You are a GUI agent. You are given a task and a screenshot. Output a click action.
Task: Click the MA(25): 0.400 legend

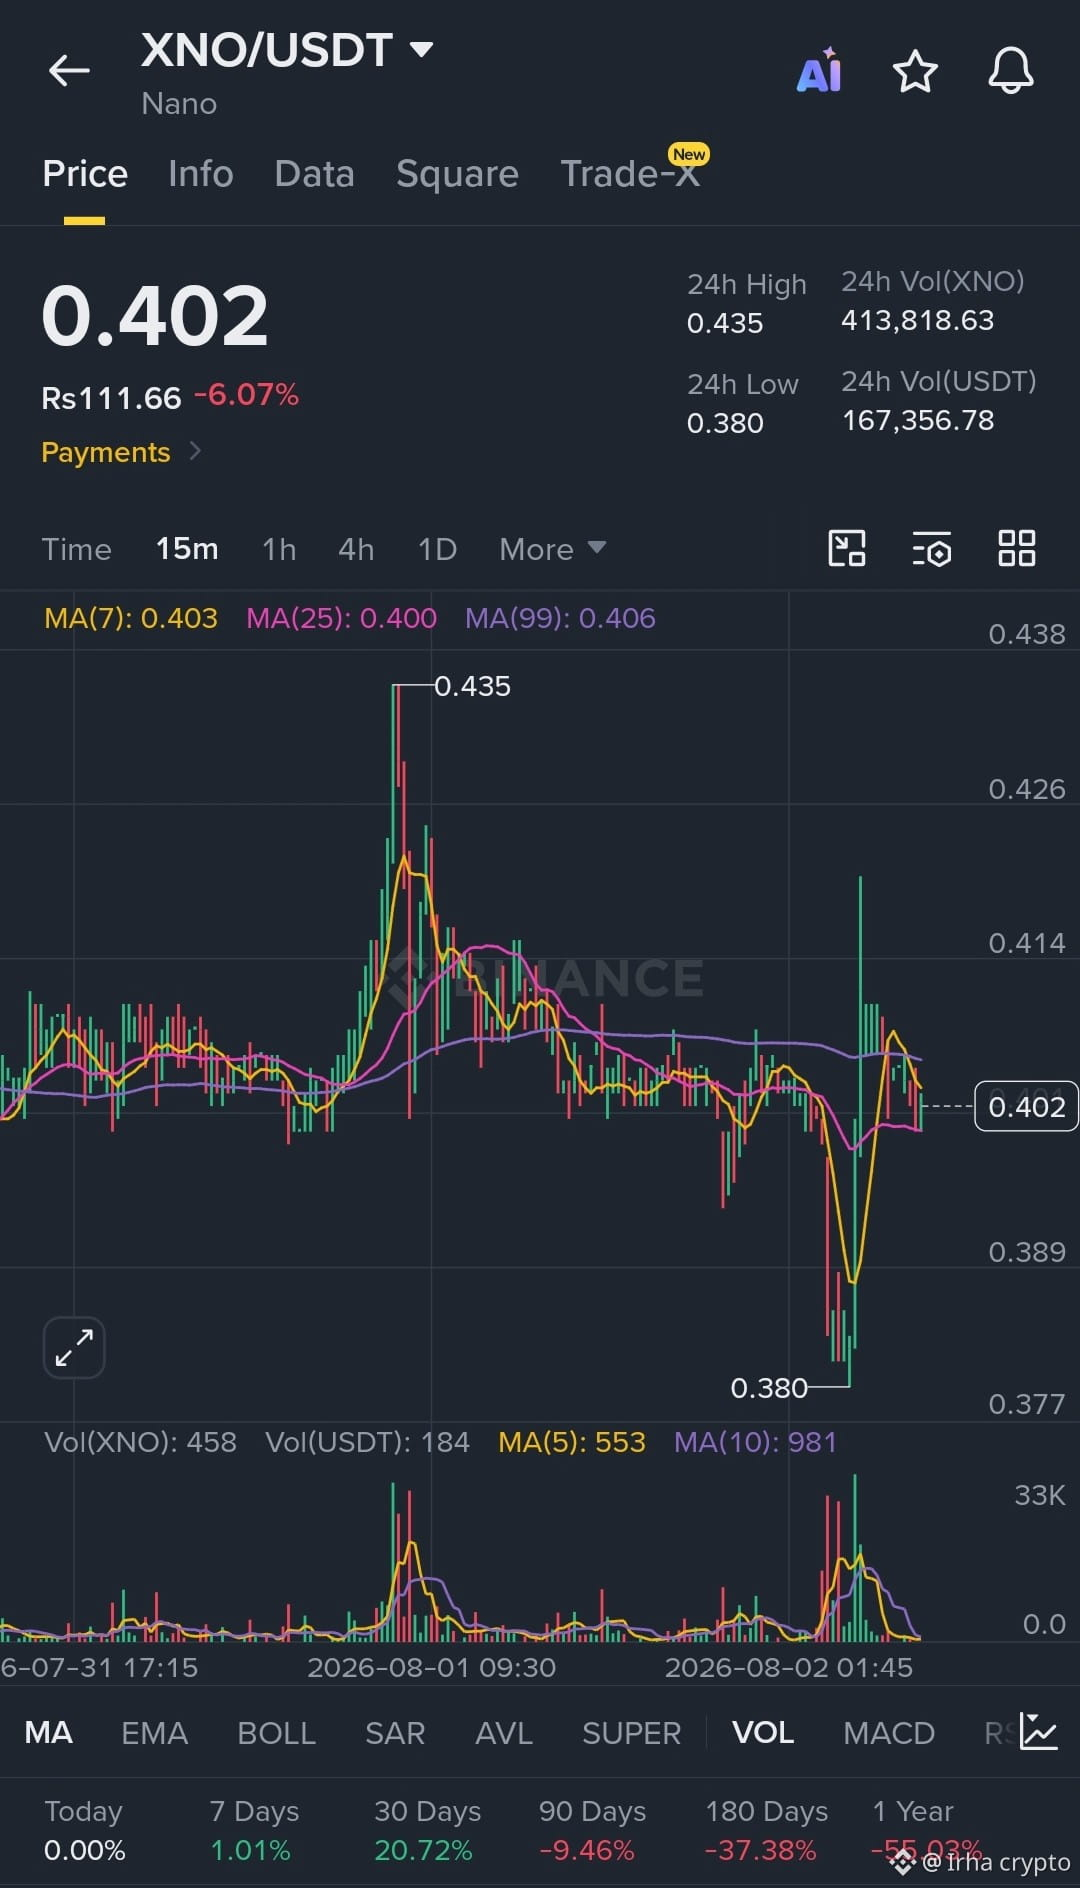coord(341,618)
